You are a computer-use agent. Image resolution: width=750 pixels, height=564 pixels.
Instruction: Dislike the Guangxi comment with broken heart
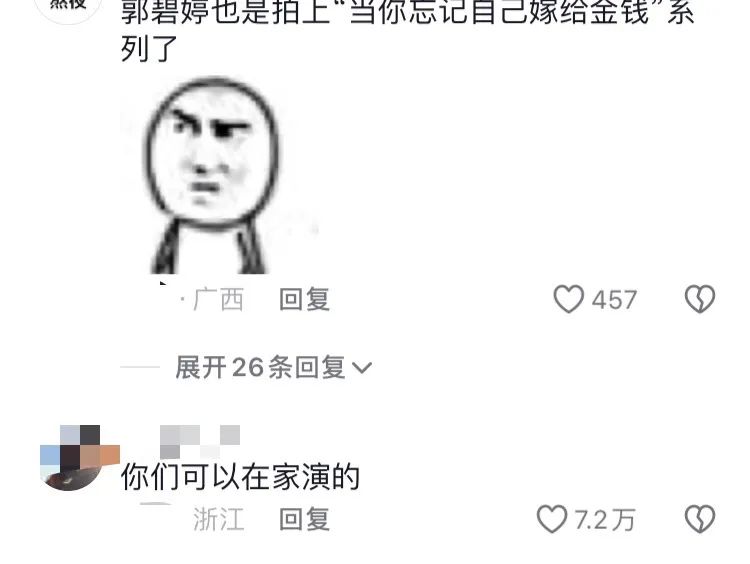pos(700,299)
